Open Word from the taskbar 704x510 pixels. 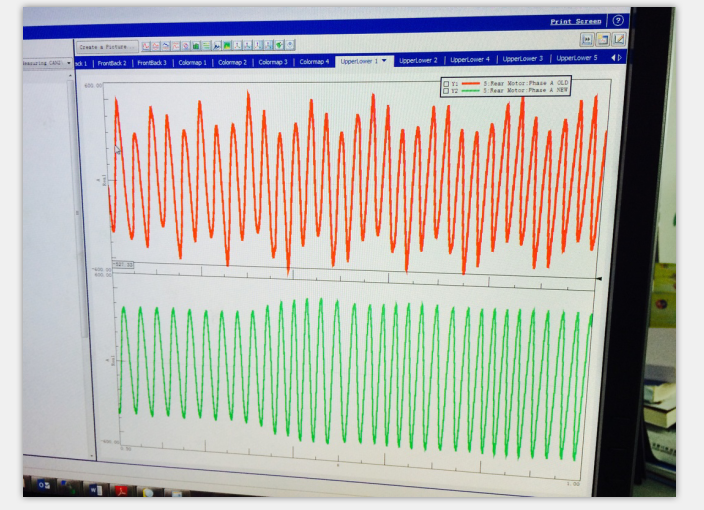point(96,490)
